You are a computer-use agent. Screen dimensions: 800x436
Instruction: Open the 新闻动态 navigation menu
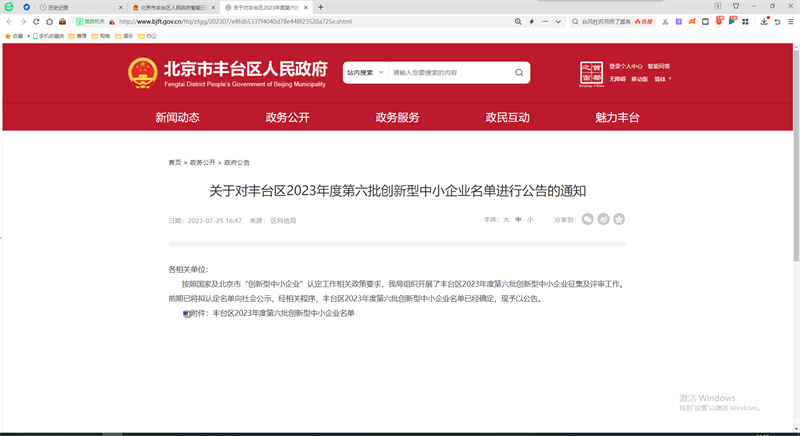(177, 118)
